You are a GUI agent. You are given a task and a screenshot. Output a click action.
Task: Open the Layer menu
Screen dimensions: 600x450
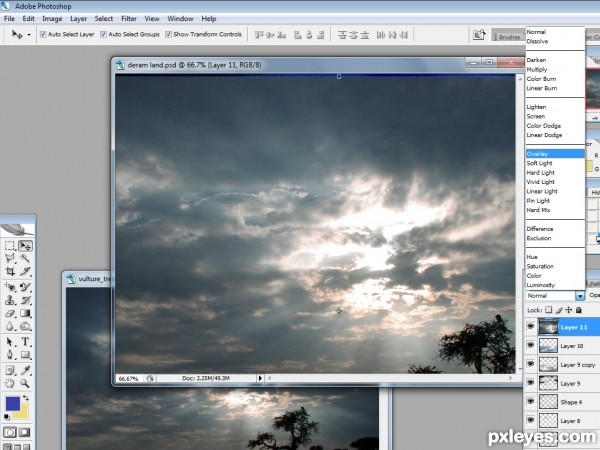point(78,18)
